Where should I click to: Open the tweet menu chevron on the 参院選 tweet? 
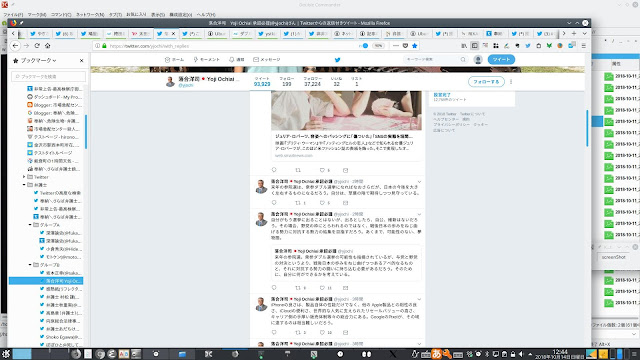(x=419, y=182)
